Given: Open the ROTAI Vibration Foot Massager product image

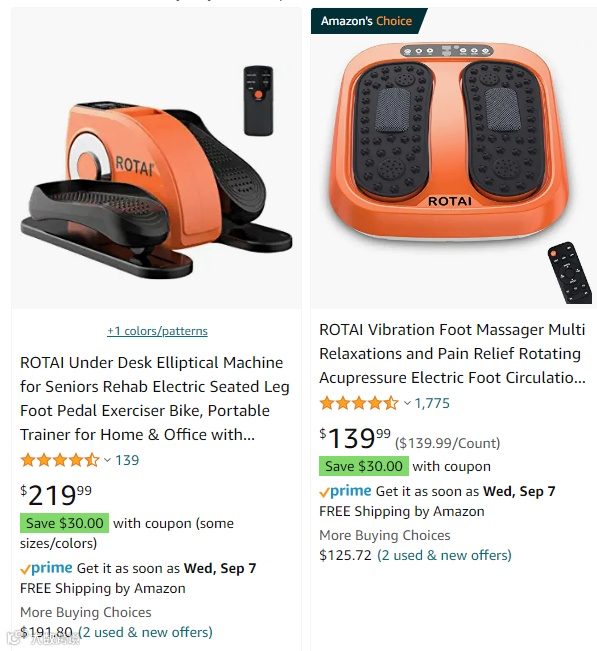Looking at the screenshot, I should pyautogui.click(x=454, y=158).
